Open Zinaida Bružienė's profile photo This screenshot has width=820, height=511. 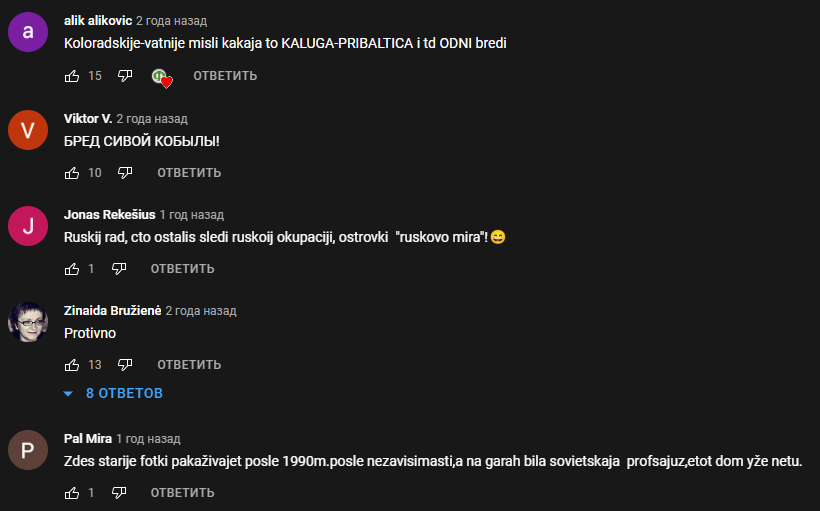pyautogui.click(x=28, y=322)
